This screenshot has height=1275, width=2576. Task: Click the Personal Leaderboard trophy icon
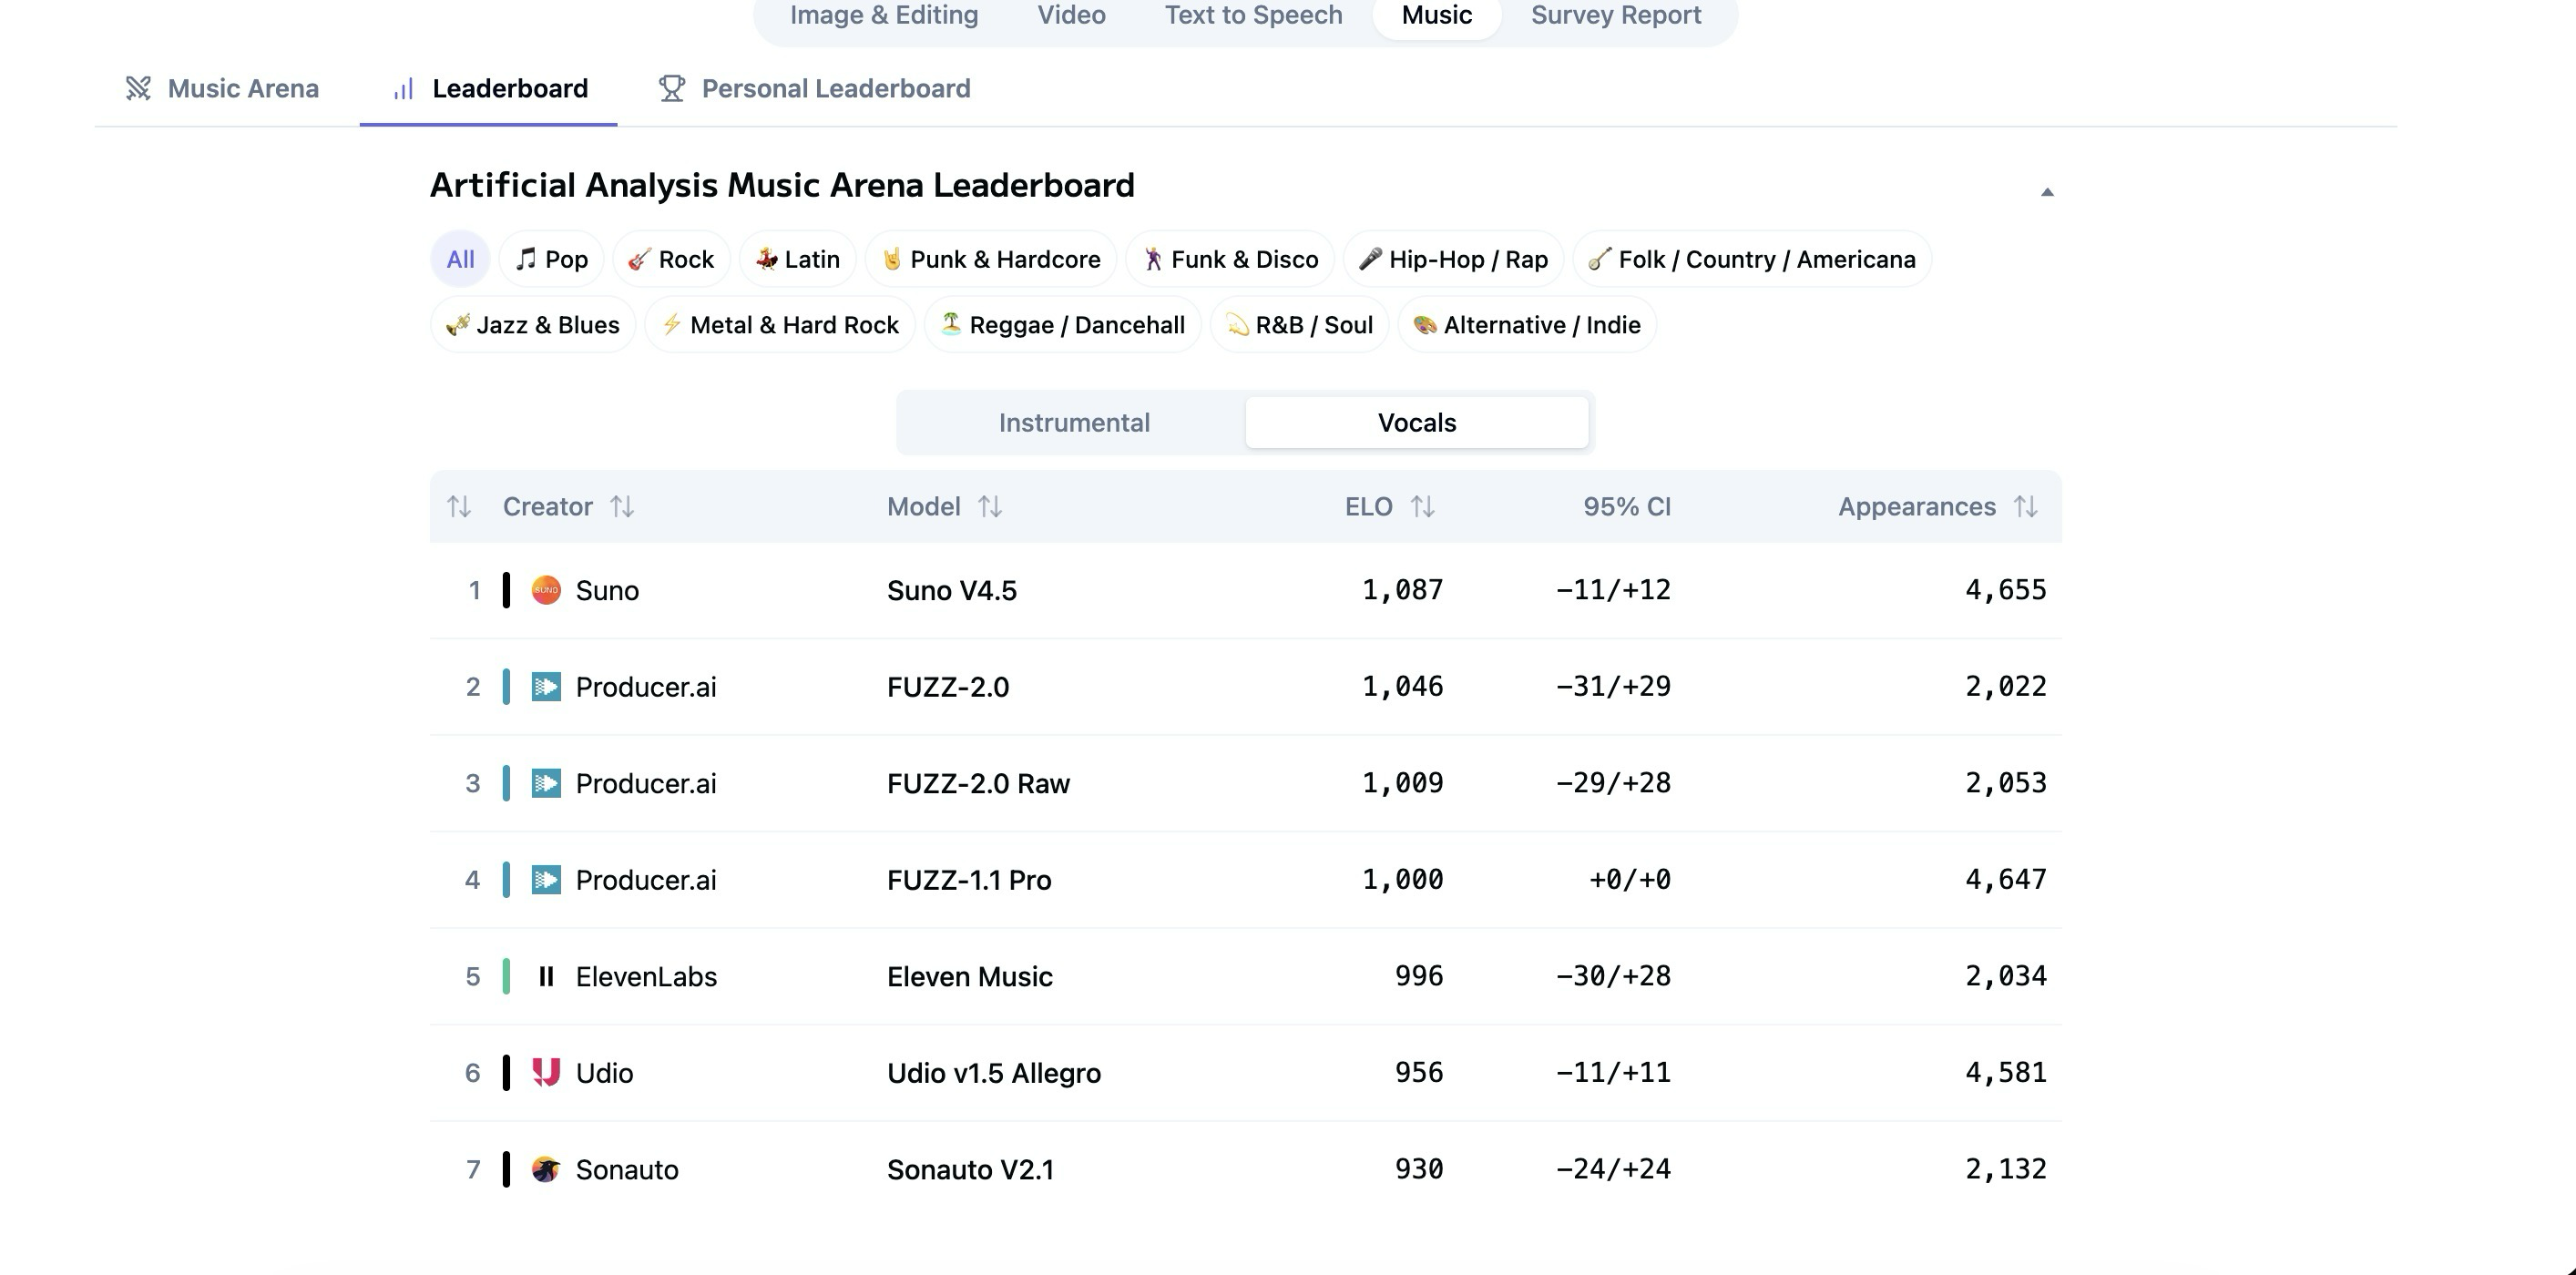click(671, 88)
